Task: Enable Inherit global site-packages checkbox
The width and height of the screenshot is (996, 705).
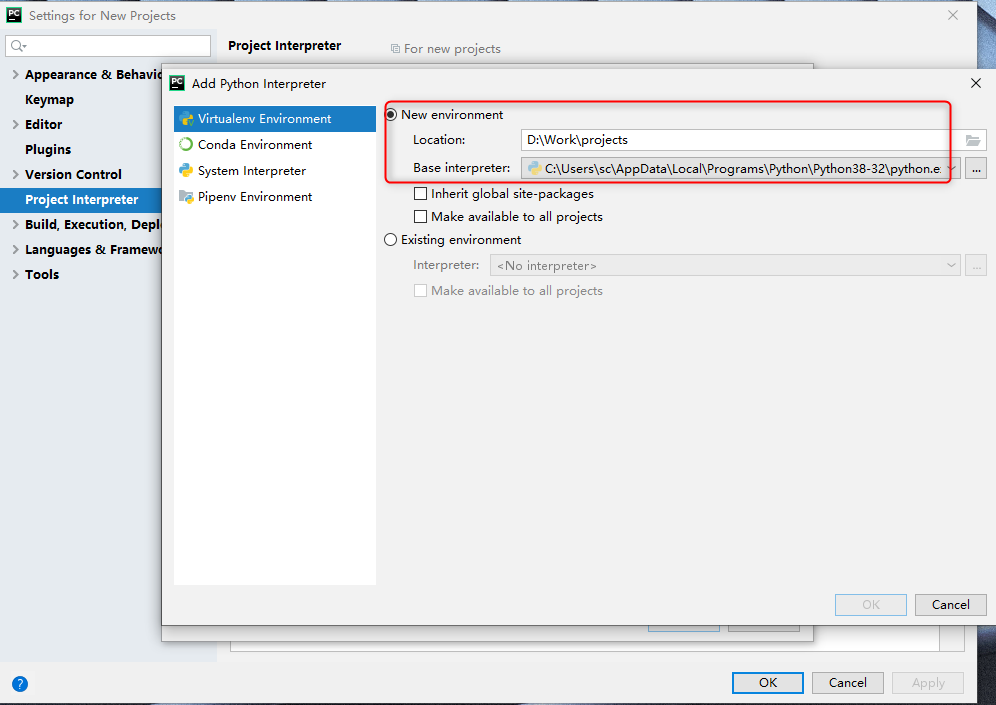Action: pyautogui.click(x=420, y=194)
